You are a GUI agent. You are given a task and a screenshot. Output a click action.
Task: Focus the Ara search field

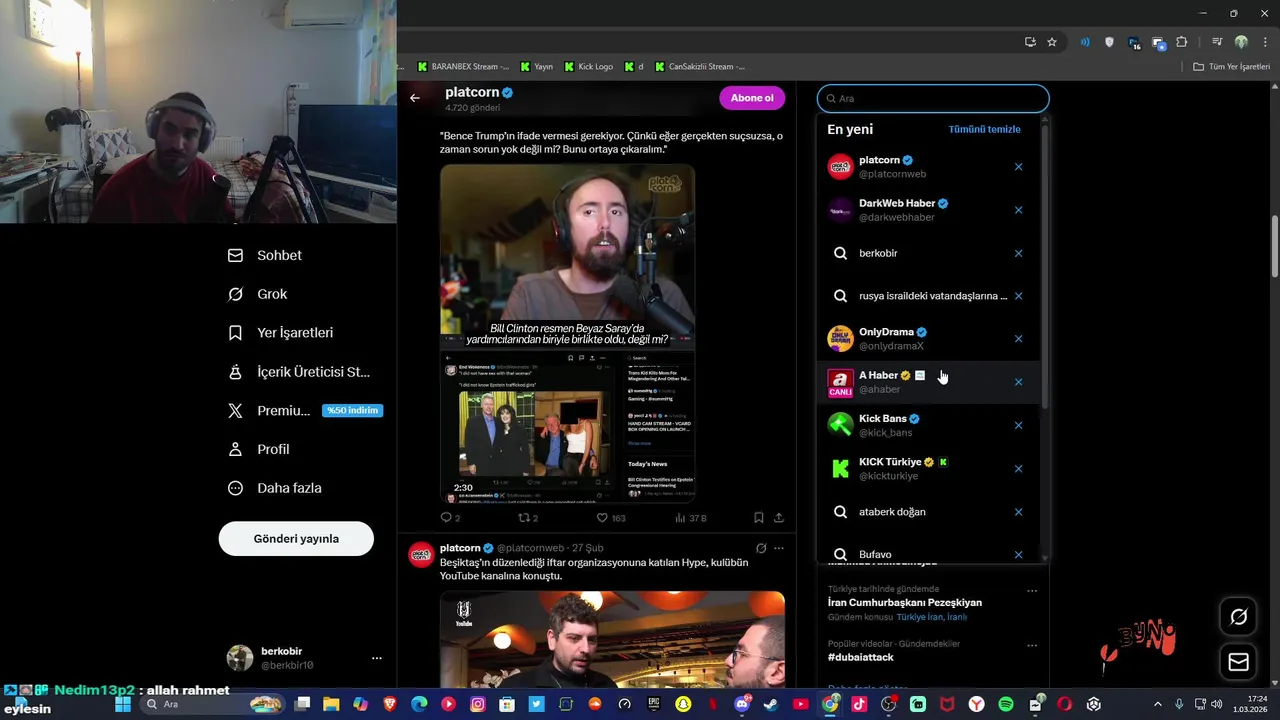[x=933, y=99]
